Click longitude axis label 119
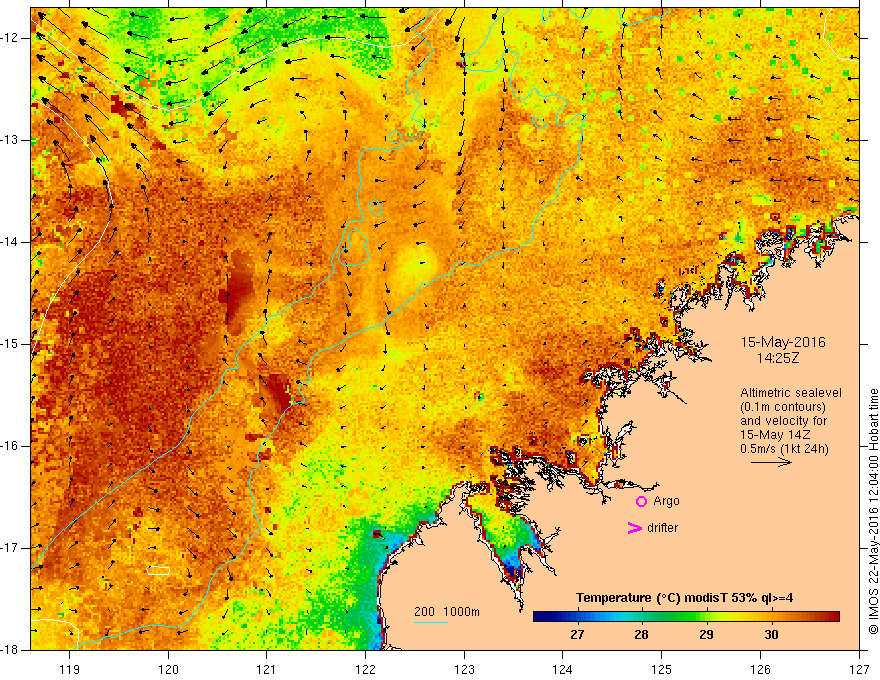The width and height of the screenshot is (880, 680). (x=70, y=669)
